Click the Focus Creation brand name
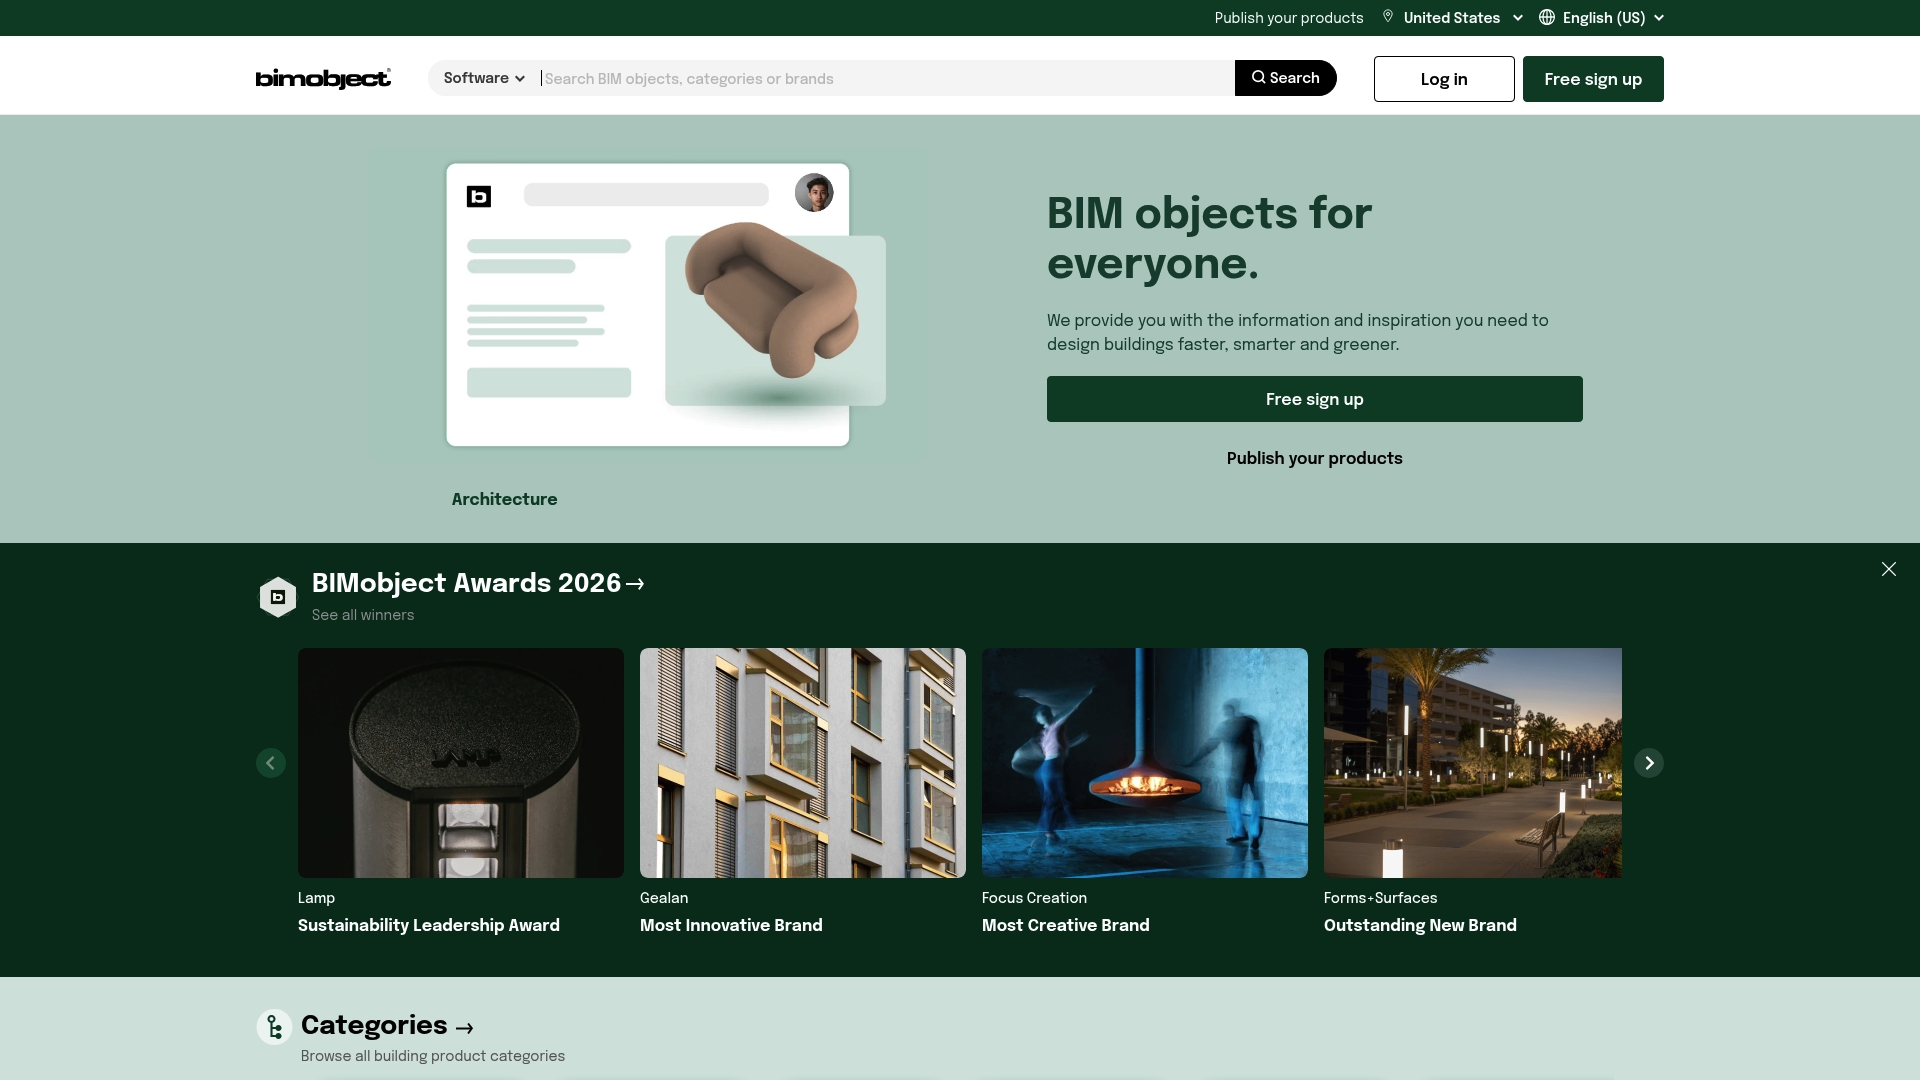Viewport: 1920px width, 1080px height. [1034, 898]
